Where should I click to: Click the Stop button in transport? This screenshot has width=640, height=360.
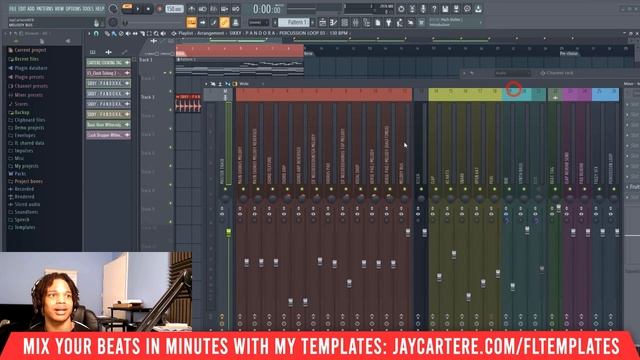tap(148, 9)
